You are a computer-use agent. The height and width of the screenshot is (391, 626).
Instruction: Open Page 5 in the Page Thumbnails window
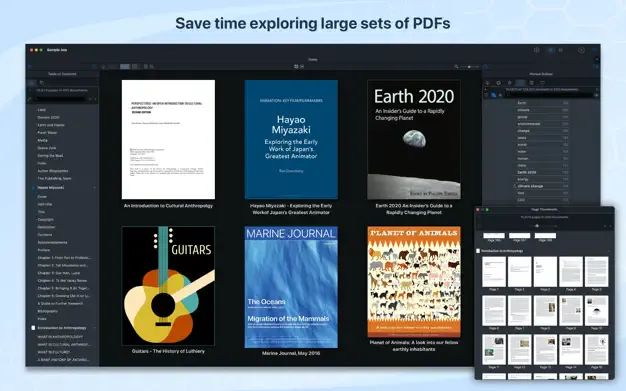(596, 272)
